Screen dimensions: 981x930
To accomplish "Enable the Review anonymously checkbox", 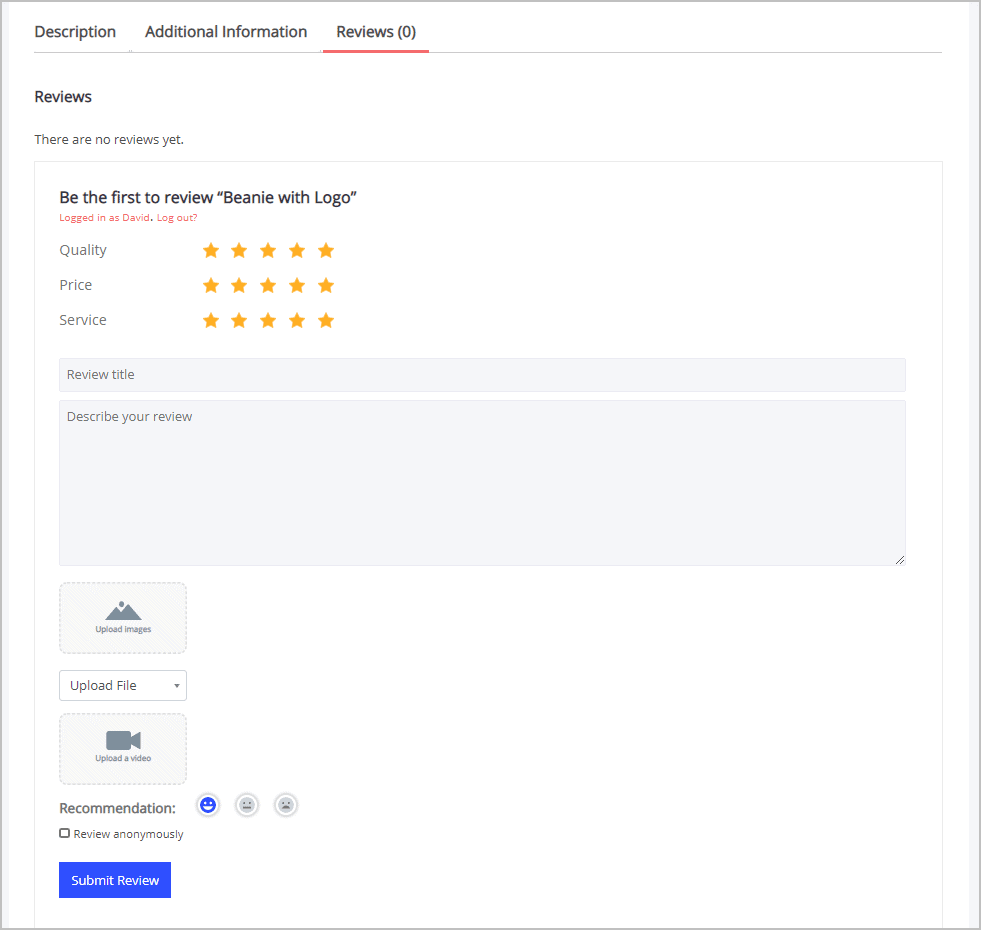I will pyautogui.click(x=64, y=833).
